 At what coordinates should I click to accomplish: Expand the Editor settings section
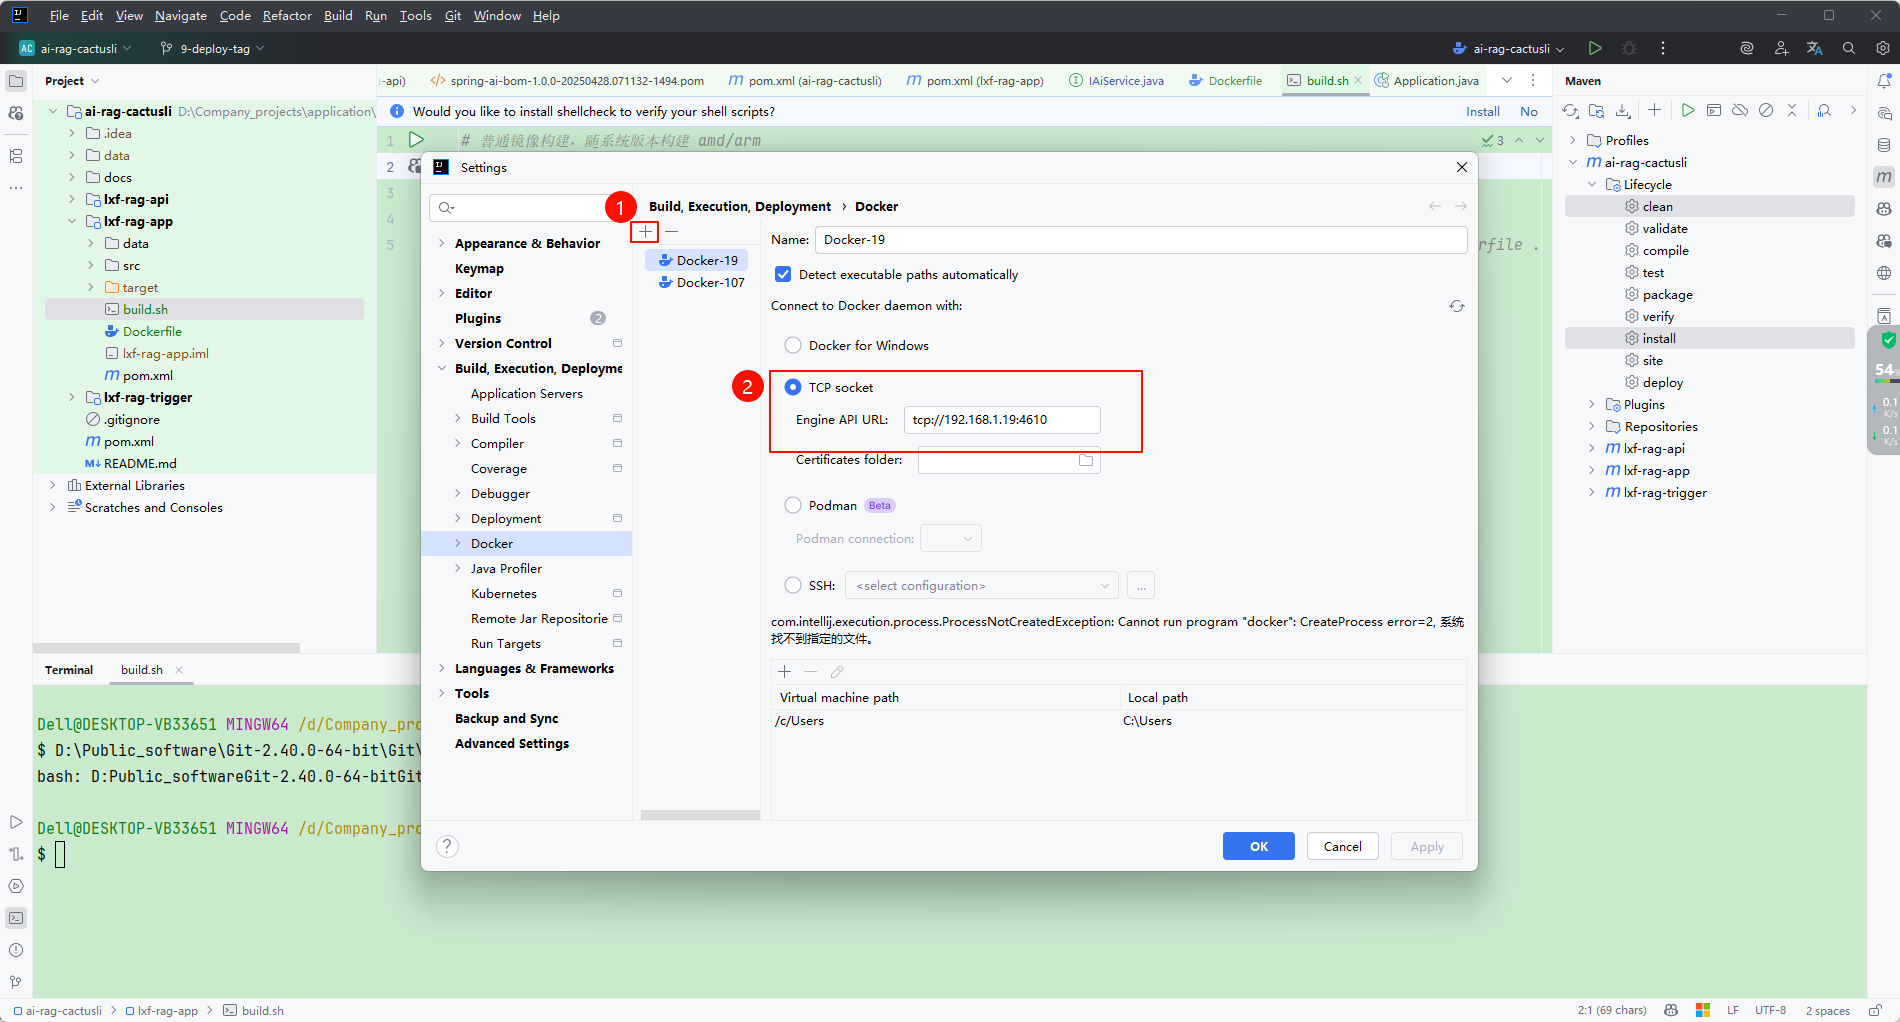click(x=442, y=293)
